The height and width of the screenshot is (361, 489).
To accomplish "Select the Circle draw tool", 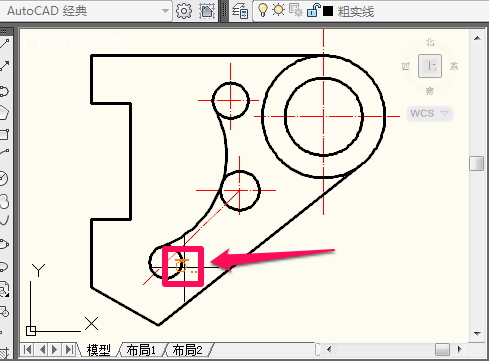I will (x=4, y=178).
